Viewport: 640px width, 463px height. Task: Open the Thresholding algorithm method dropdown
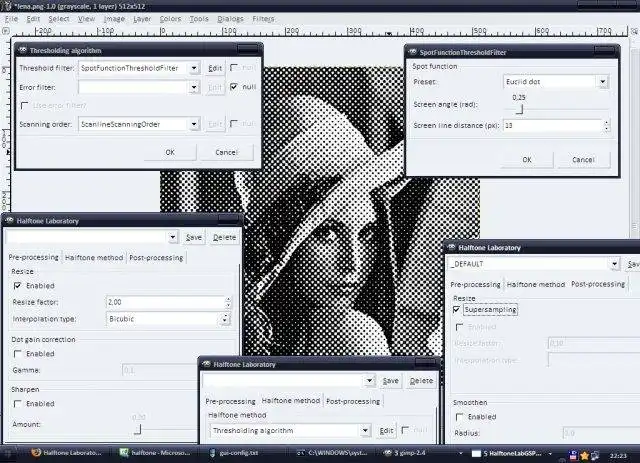[x=365, y=430]
